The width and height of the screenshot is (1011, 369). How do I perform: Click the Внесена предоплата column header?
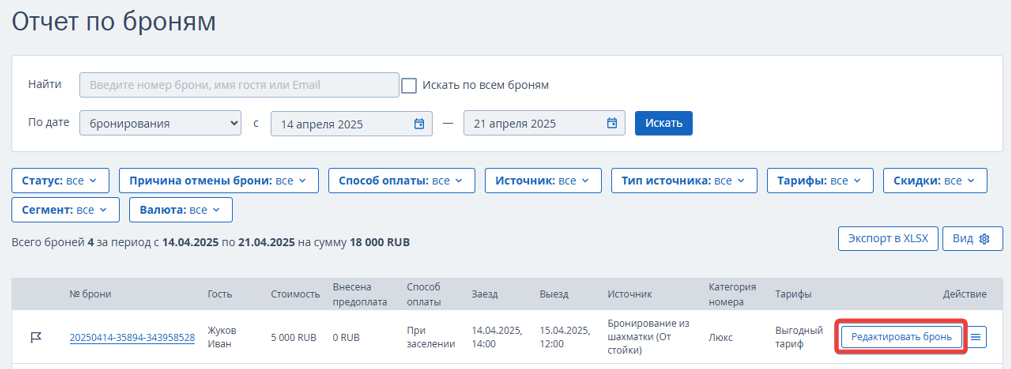tap(360, 294)
